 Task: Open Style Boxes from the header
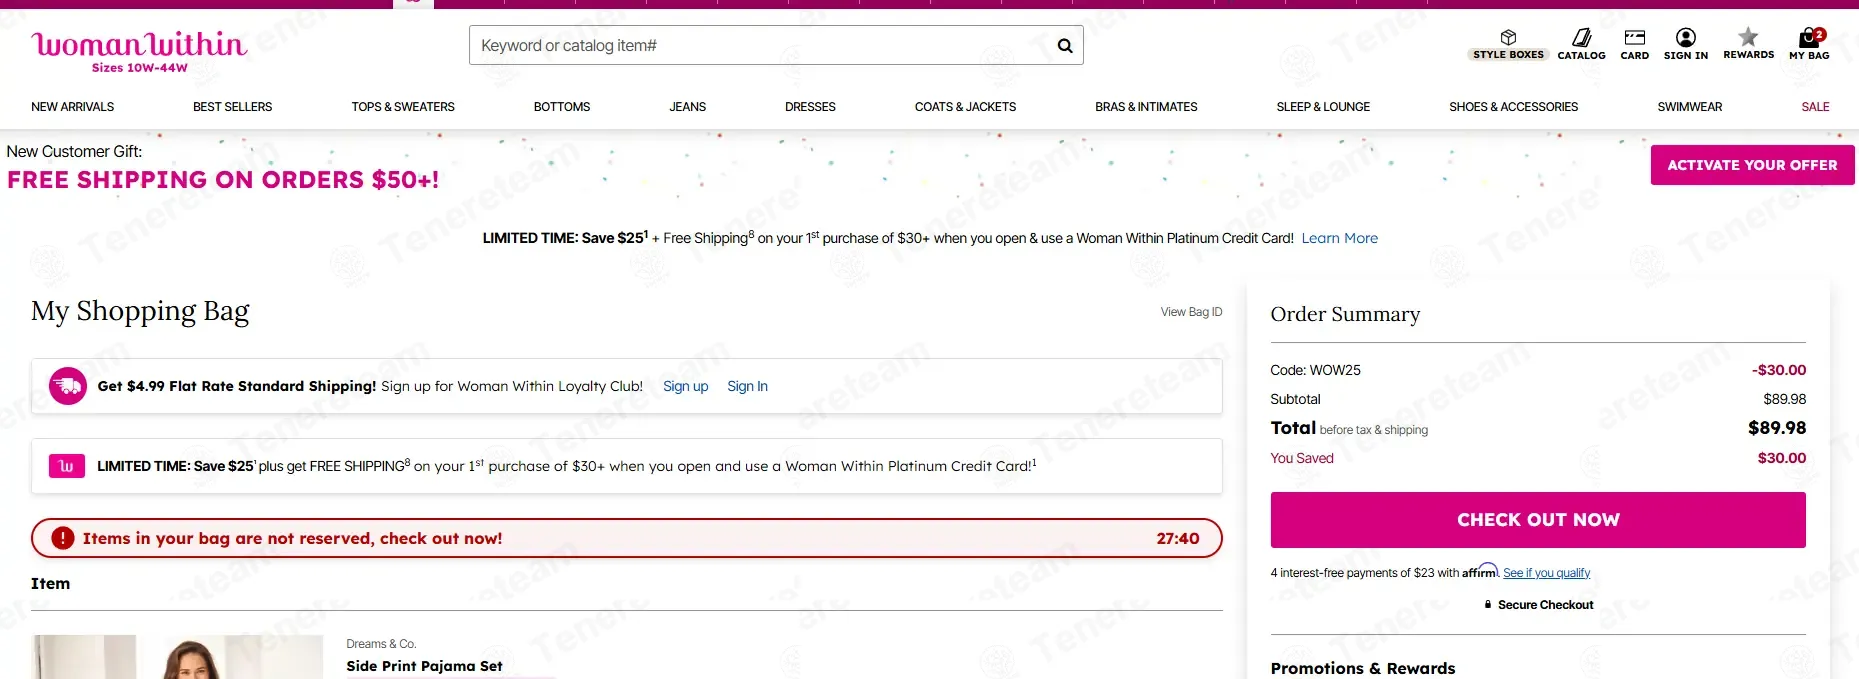tap(1508, 45)
